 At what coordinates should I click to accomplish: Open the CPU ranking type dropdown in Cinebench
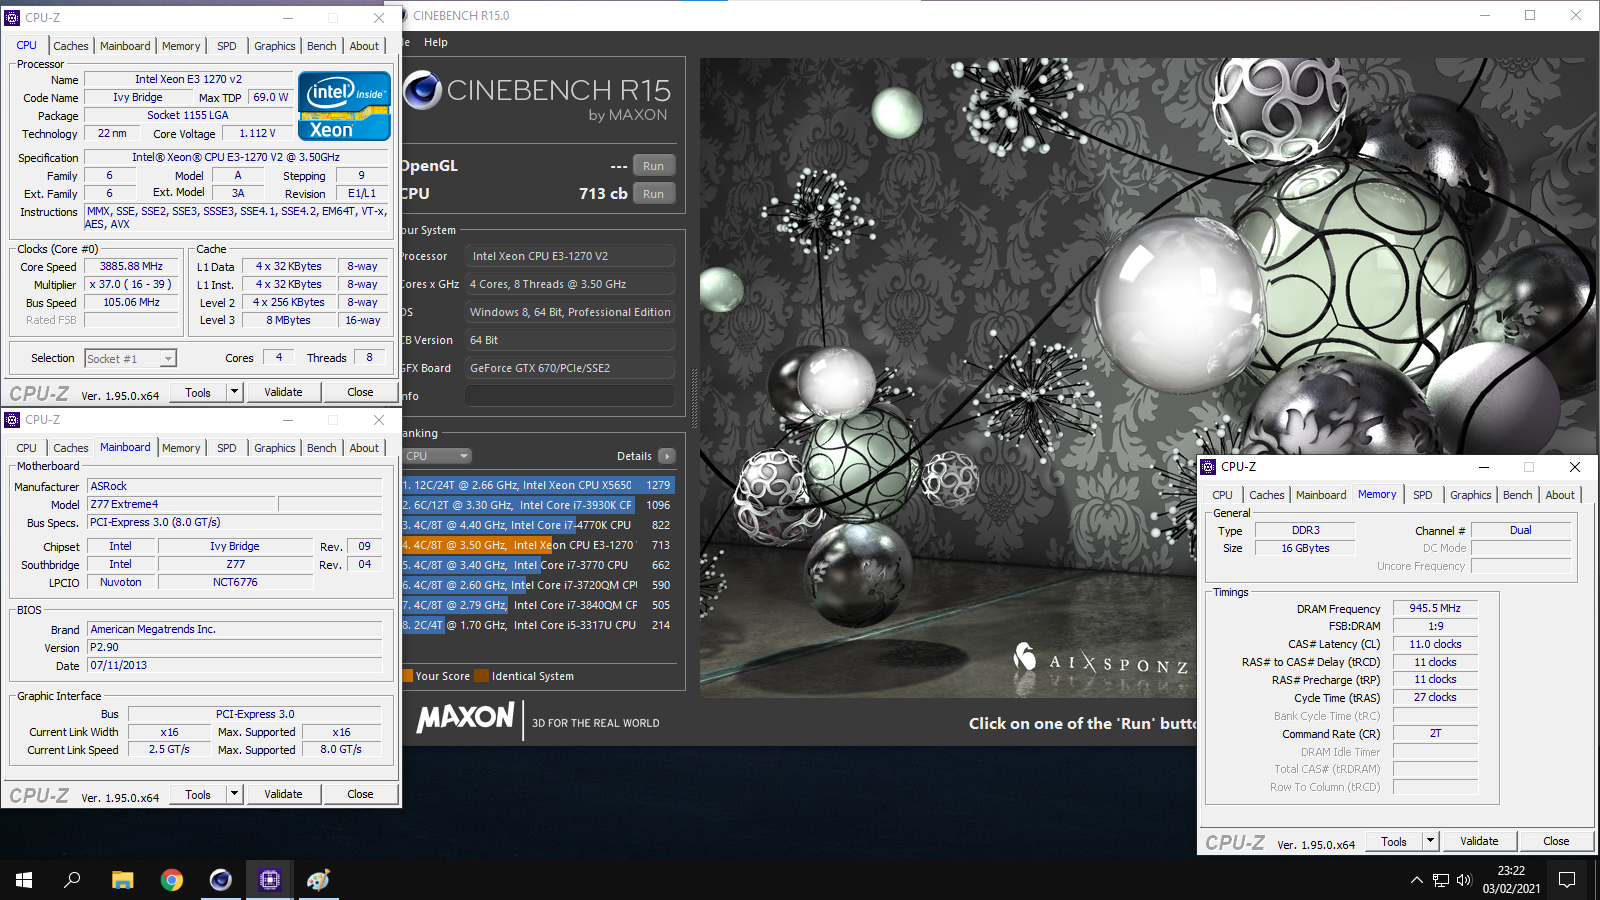438,456
